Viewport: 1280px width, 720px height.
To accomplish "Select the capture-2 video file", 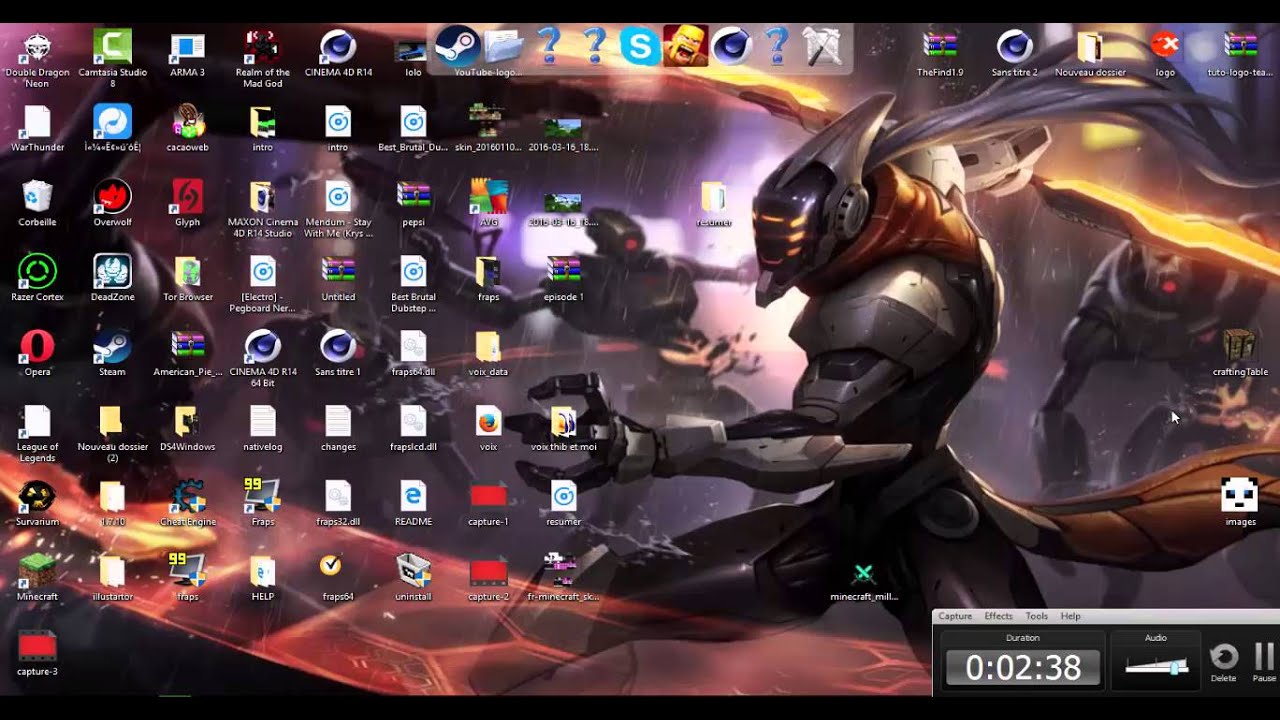I will [488, 572].
